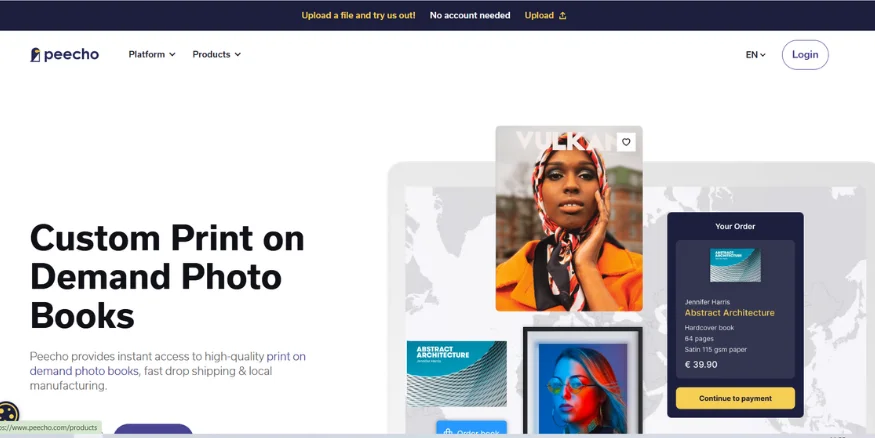Click the 'Custom Print on Demand Photo Books' heading
The height and width of the screenshot is (438, 875).
point(167,277)
